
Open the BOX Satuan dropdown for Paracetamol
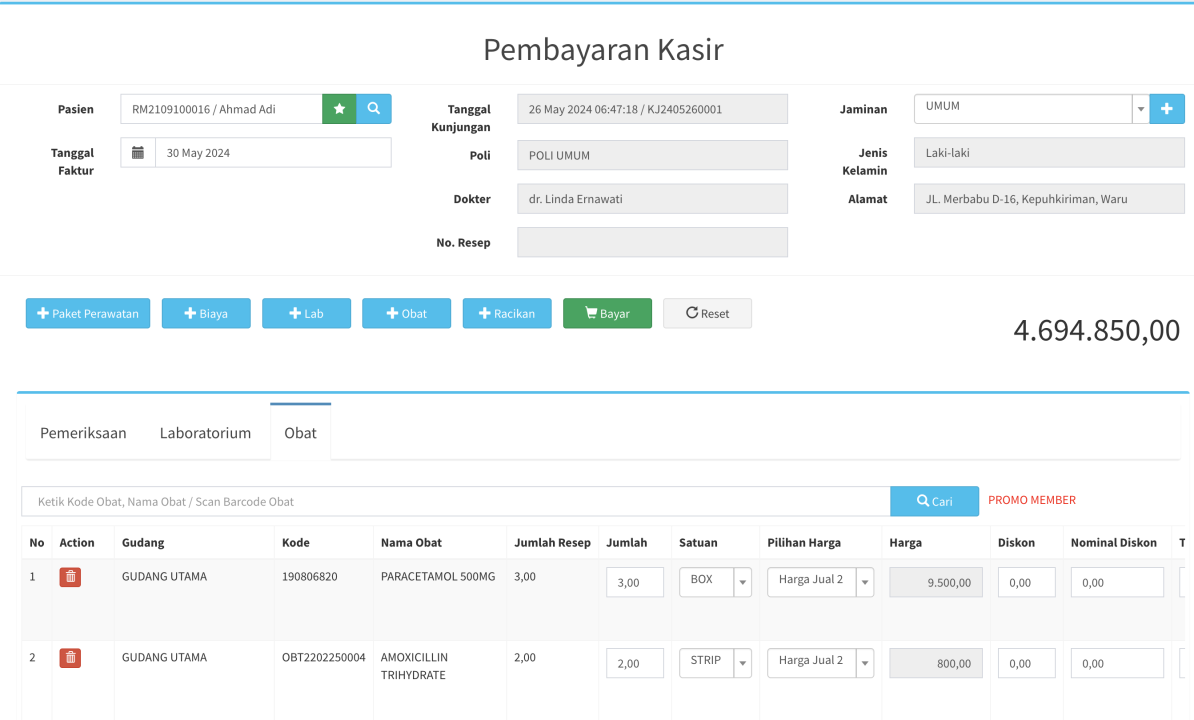pos(742,582)
